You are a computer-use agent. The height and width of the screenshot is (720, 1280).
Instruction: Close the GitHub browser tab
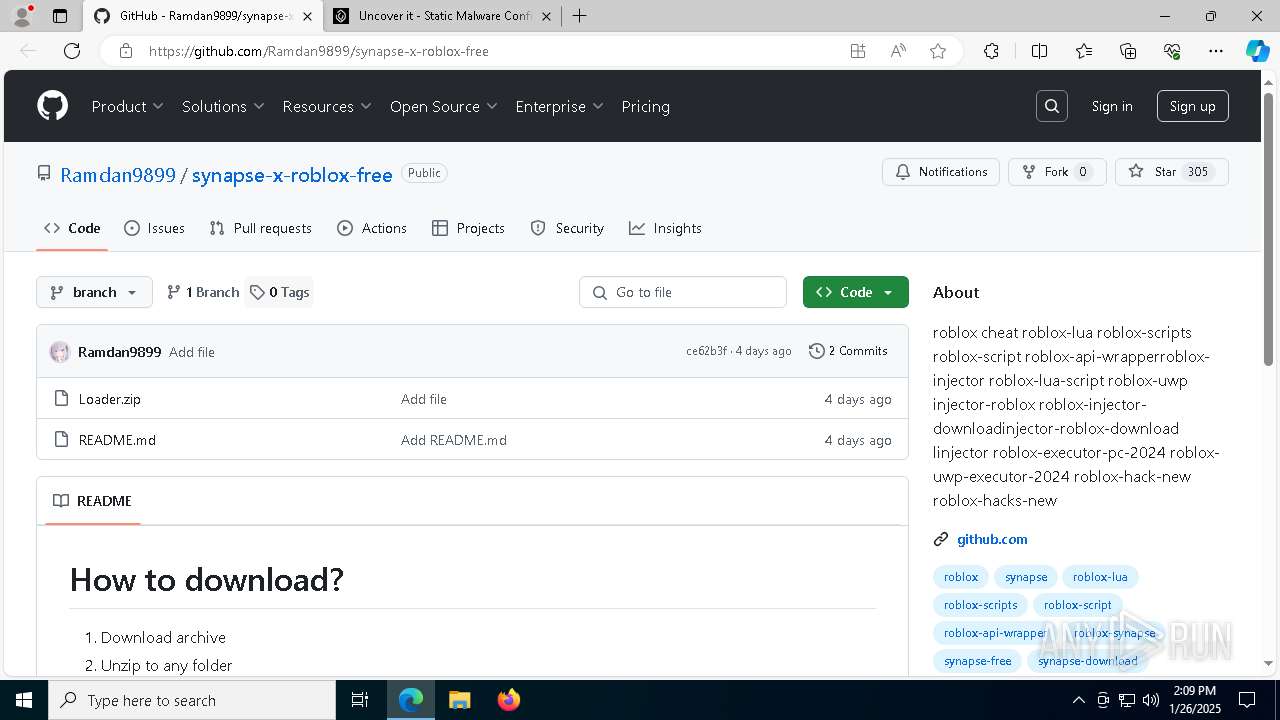tap(307, 16)
